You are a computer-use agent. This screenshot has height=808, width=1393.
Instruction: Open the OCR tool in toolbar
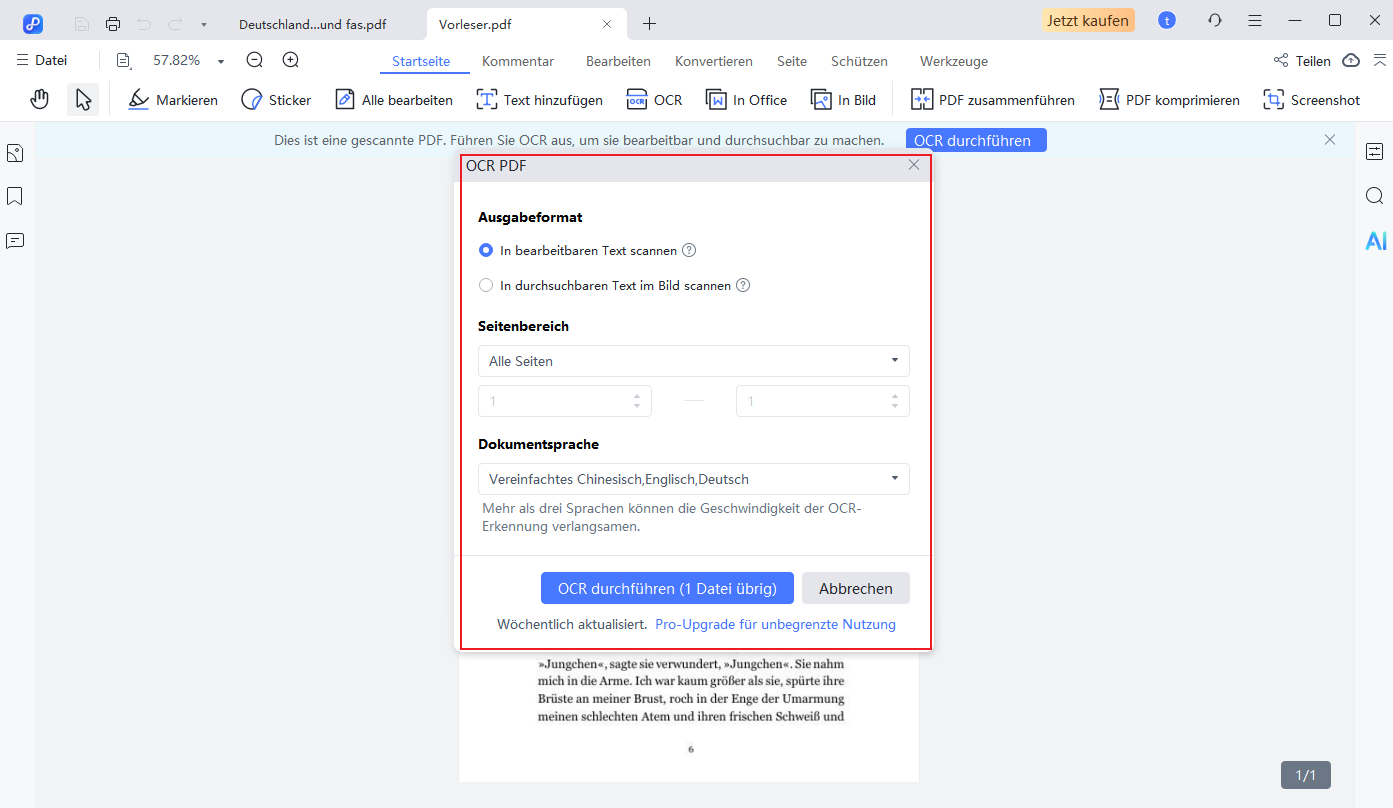click(654, 100)
